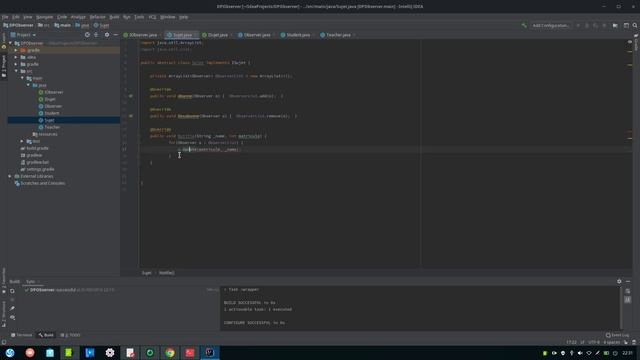Open build panel settings gear
Screen dimensions: 640x360
(619, 281)
